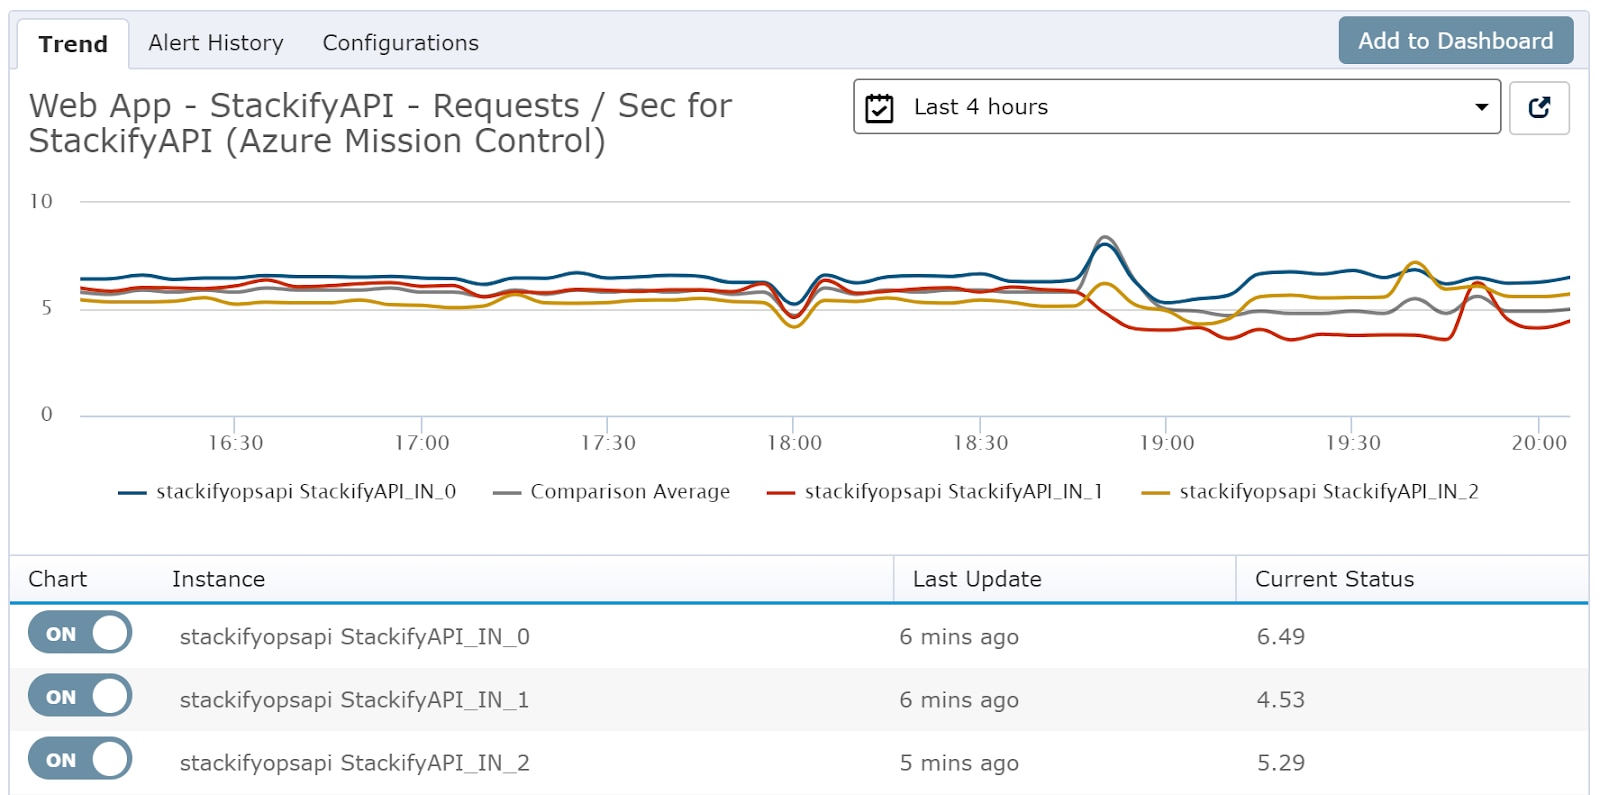This screenshot has height=795, width=1600.
Task: Click the gray Comparison Average legend marker
Action: [508, 491]
